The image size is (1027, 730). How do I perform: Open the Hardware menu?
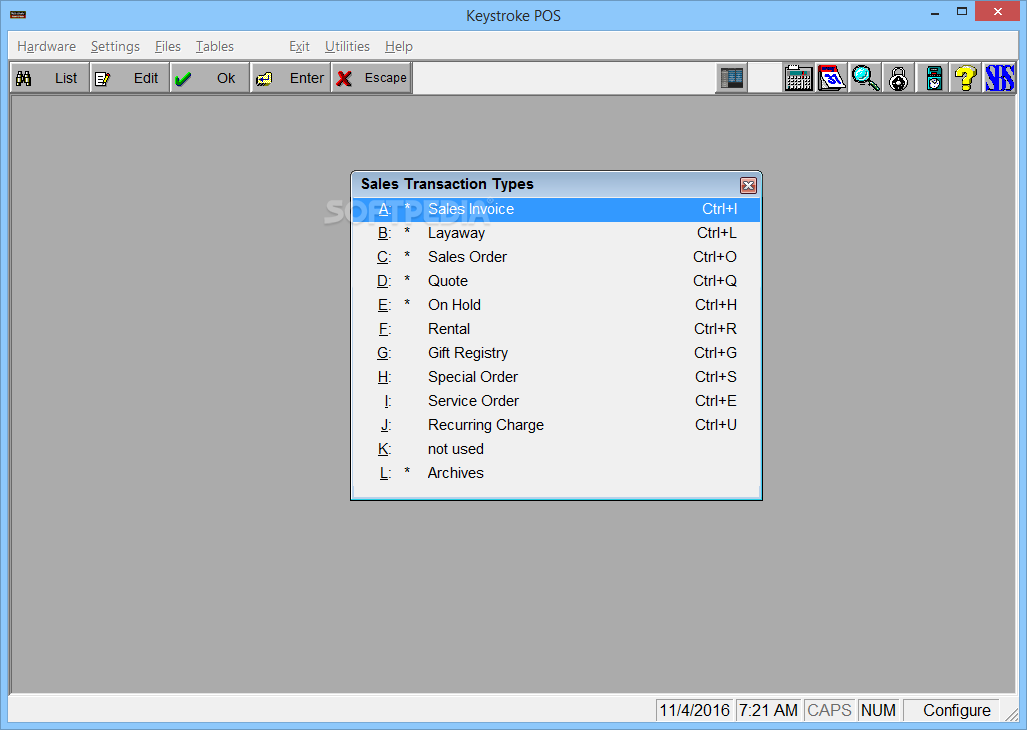[47, 46]
